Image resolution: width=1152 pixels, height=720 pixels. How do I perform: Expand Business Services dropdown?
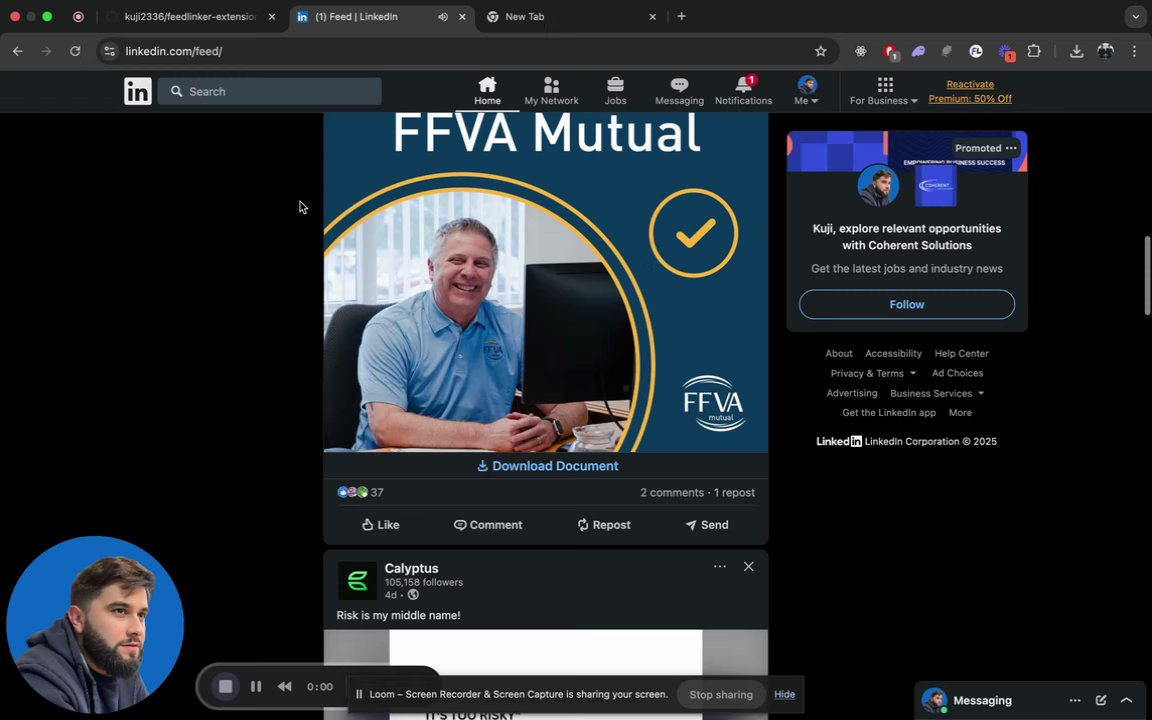[937, 393]
